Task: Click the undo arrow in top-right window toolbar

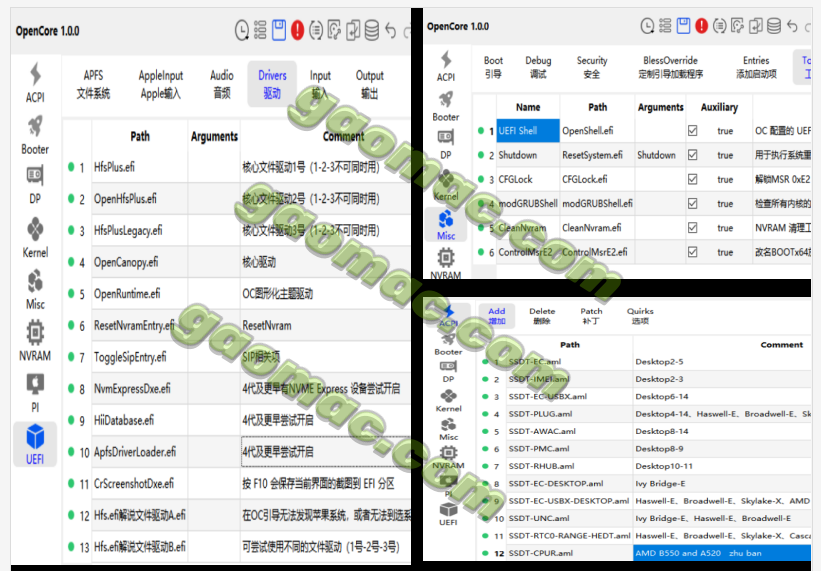Action: tap(792, 26)
